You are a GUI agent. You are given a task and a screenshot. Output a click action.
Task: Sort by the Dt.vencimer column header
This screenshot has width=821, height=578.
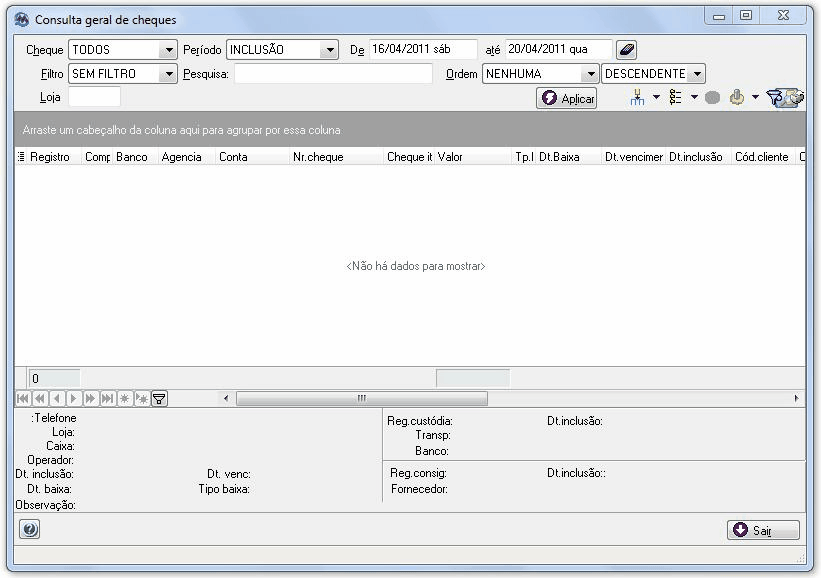(x=633, y=157)
